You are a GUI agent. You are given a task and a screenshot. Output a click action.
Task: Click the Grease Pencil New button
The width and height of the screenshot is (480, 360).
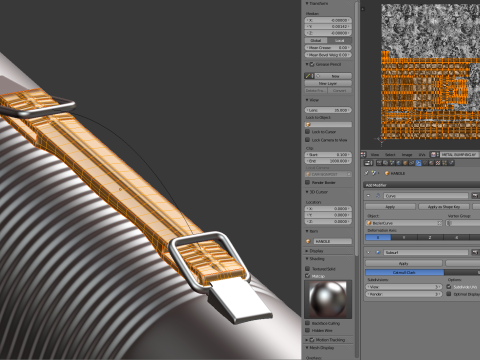334,76
